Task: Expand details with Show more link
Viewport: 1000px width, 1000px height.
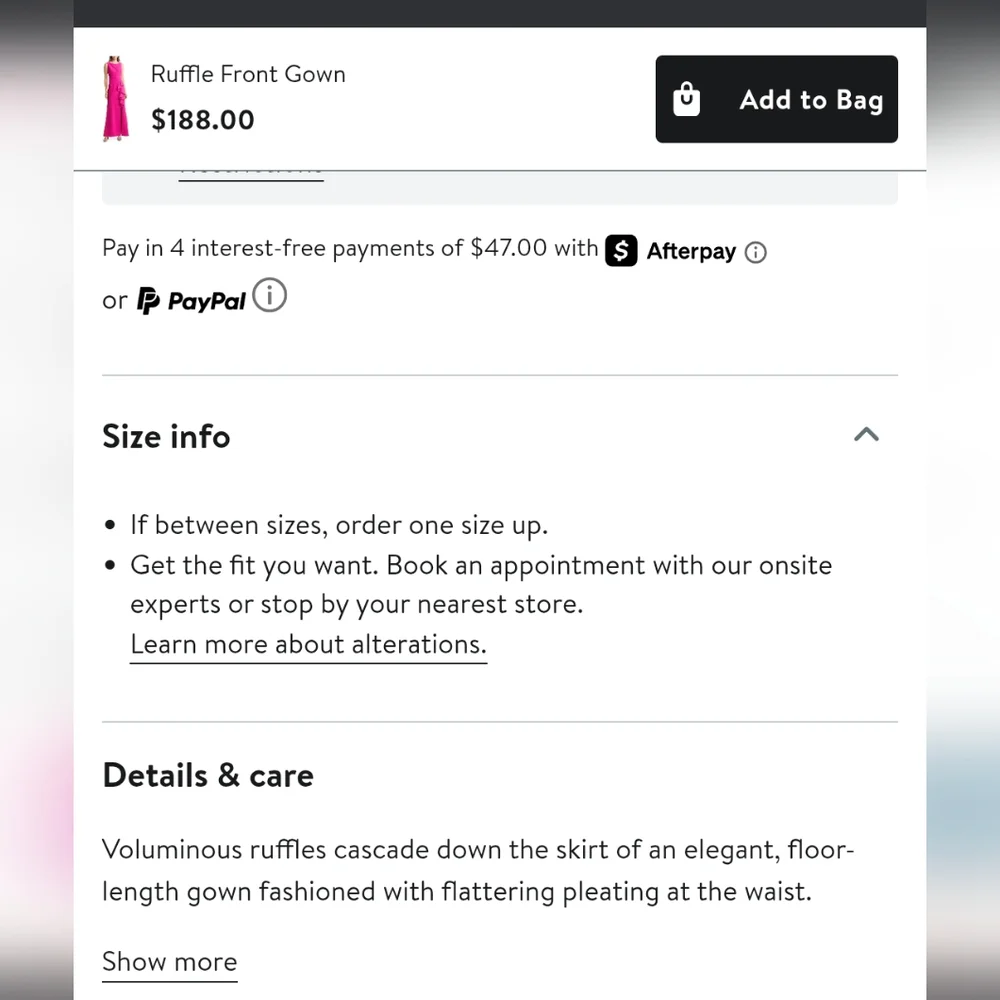Action: click(170, 962)
